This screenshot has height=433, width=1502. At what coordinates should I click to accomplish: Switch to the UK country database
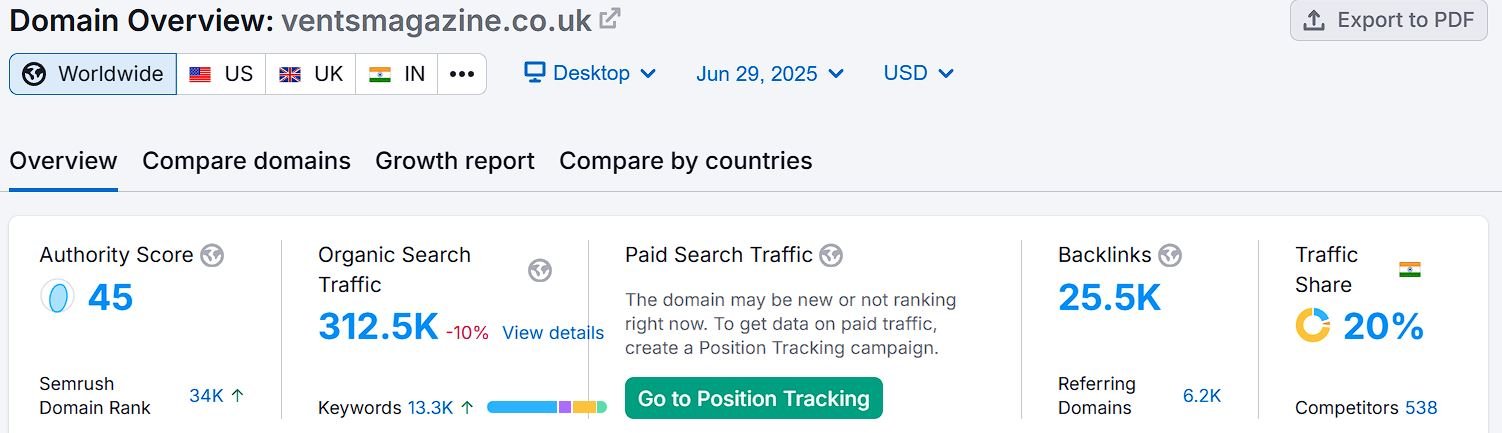(x=311, y=74)
